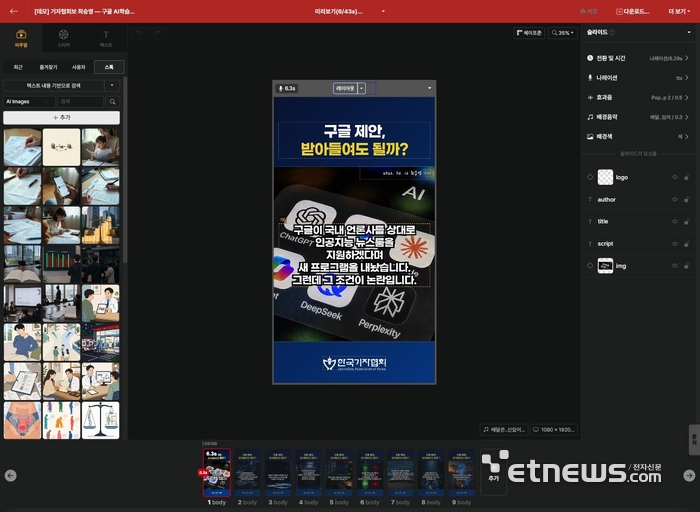Viewport: 700px width, 512px height.
Task: Toggle the lock of author element
Action: click(x=687, y=200)
